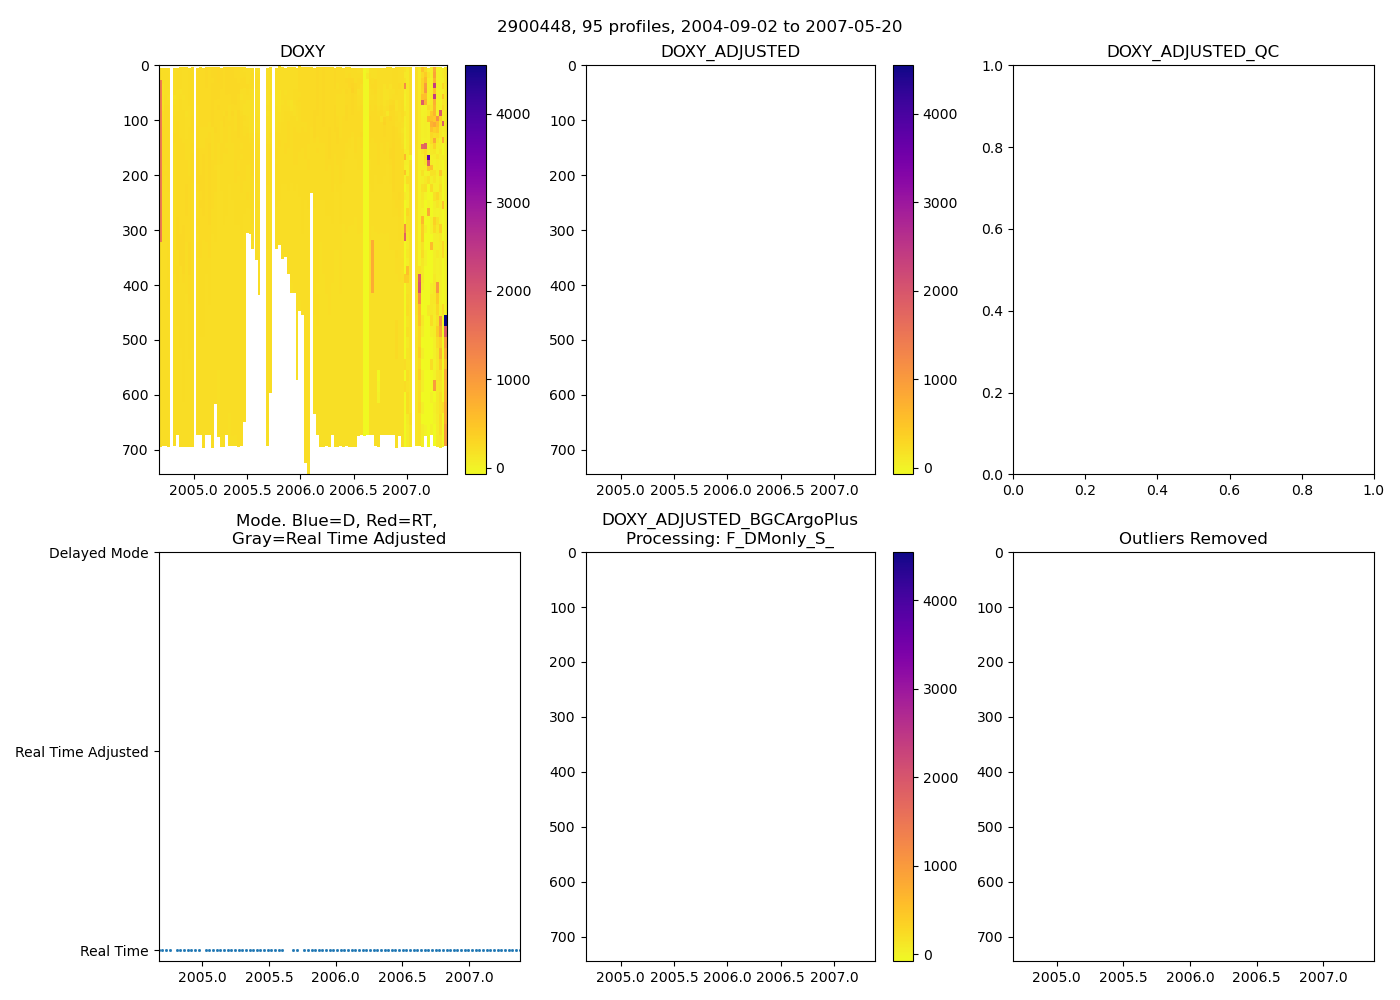Click the 0.8 tick on the DOXY_ADJUSTED_QC y-axis

[994, 148]
